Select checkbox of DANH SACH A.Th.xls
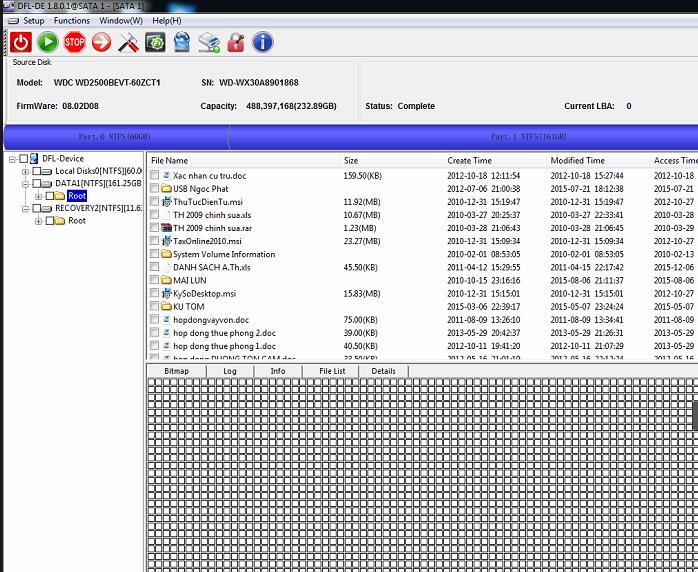This screenshot has height=572, width=698. (x=154, y=267)
